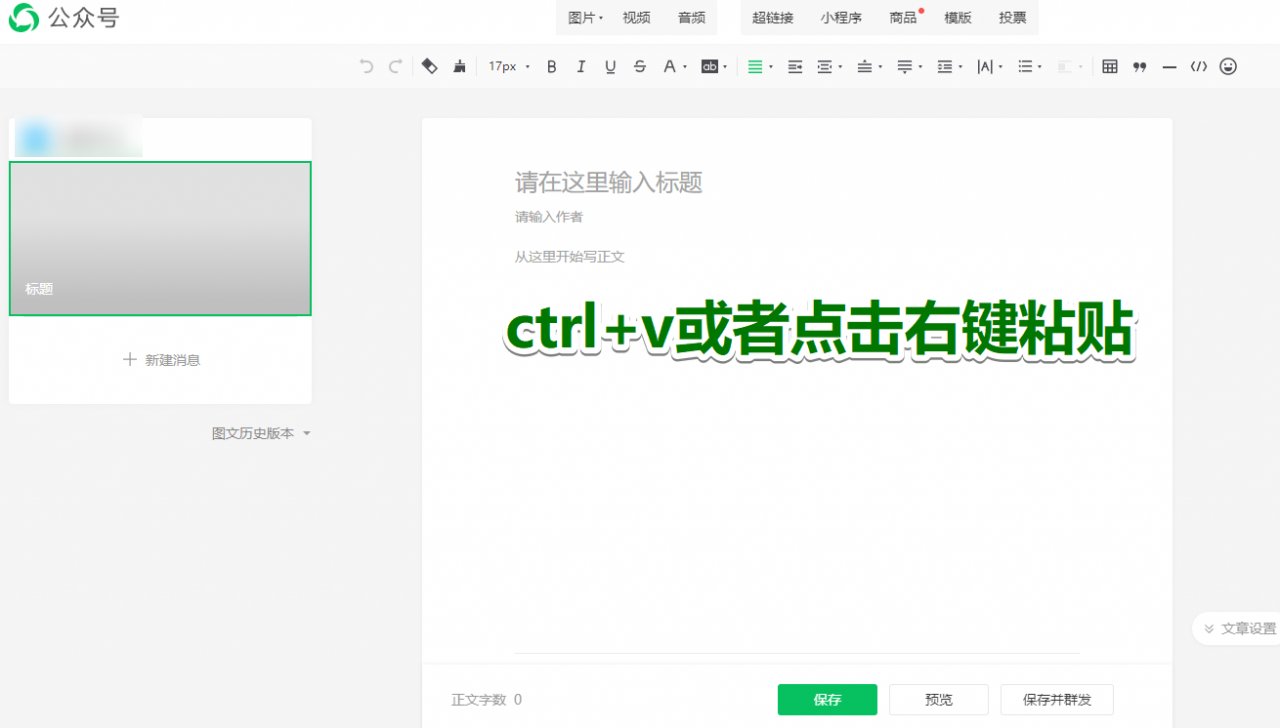Insert a table into the article
Image resolution: width=1280 pixels, height=728 pixels.
tap(1108, 66)
